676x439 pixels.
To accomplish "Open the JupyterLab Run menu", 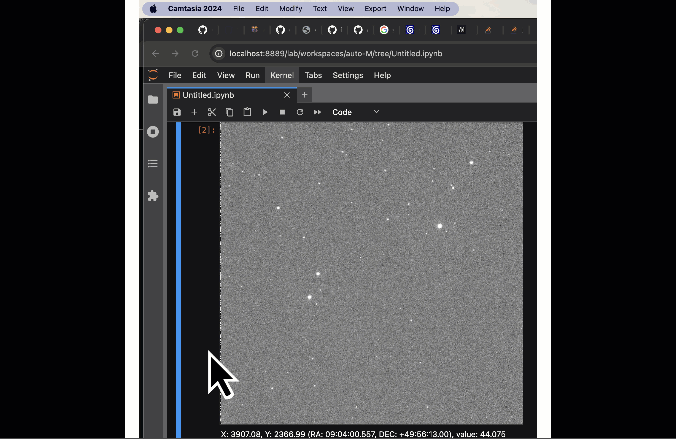I will pyautogui.click(x=252, y=75).
